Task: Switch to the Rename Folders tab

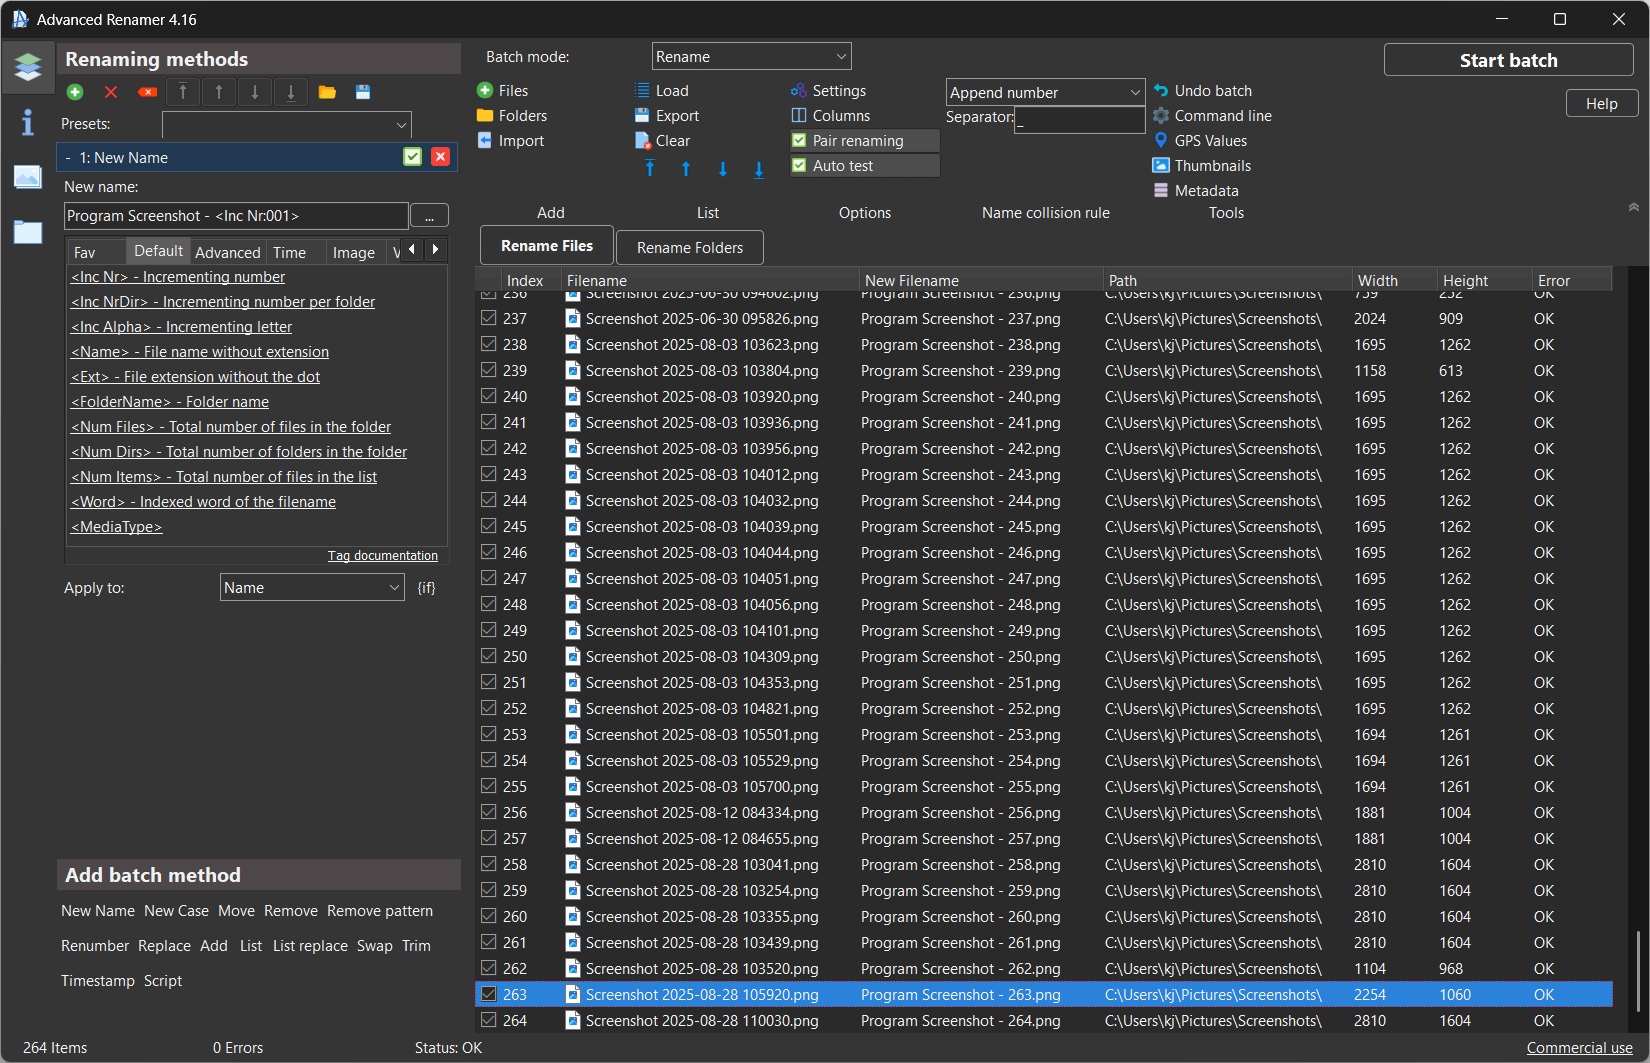Action: pos(689,248)
